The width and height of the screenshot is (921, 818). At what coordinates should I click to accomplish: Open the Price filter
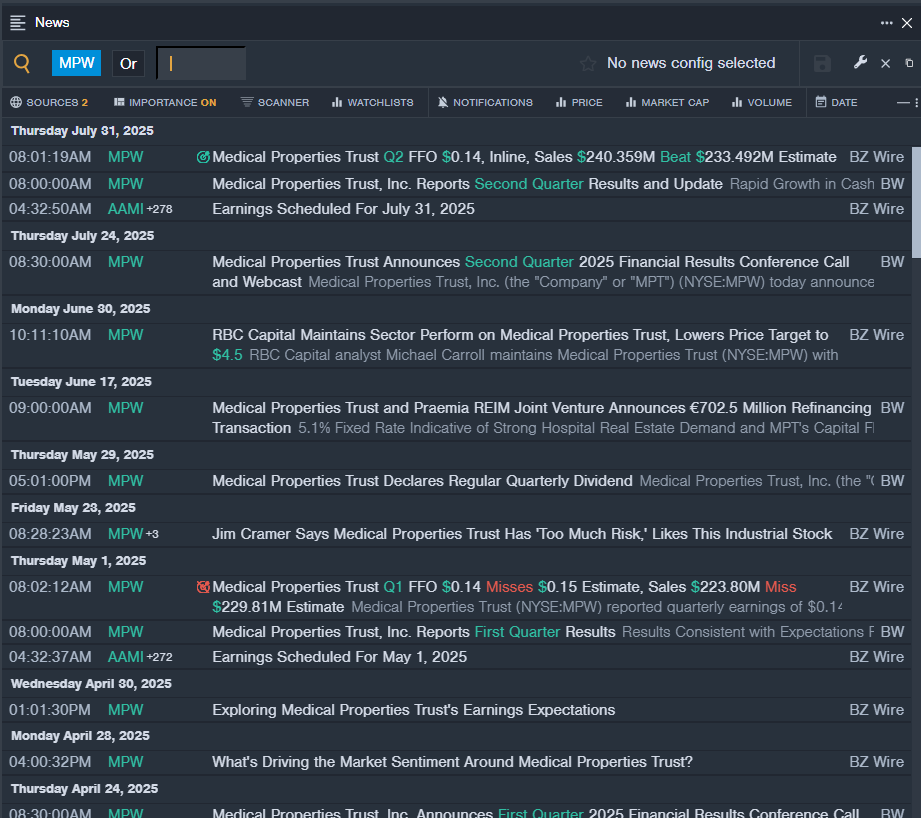coord(579,103)
